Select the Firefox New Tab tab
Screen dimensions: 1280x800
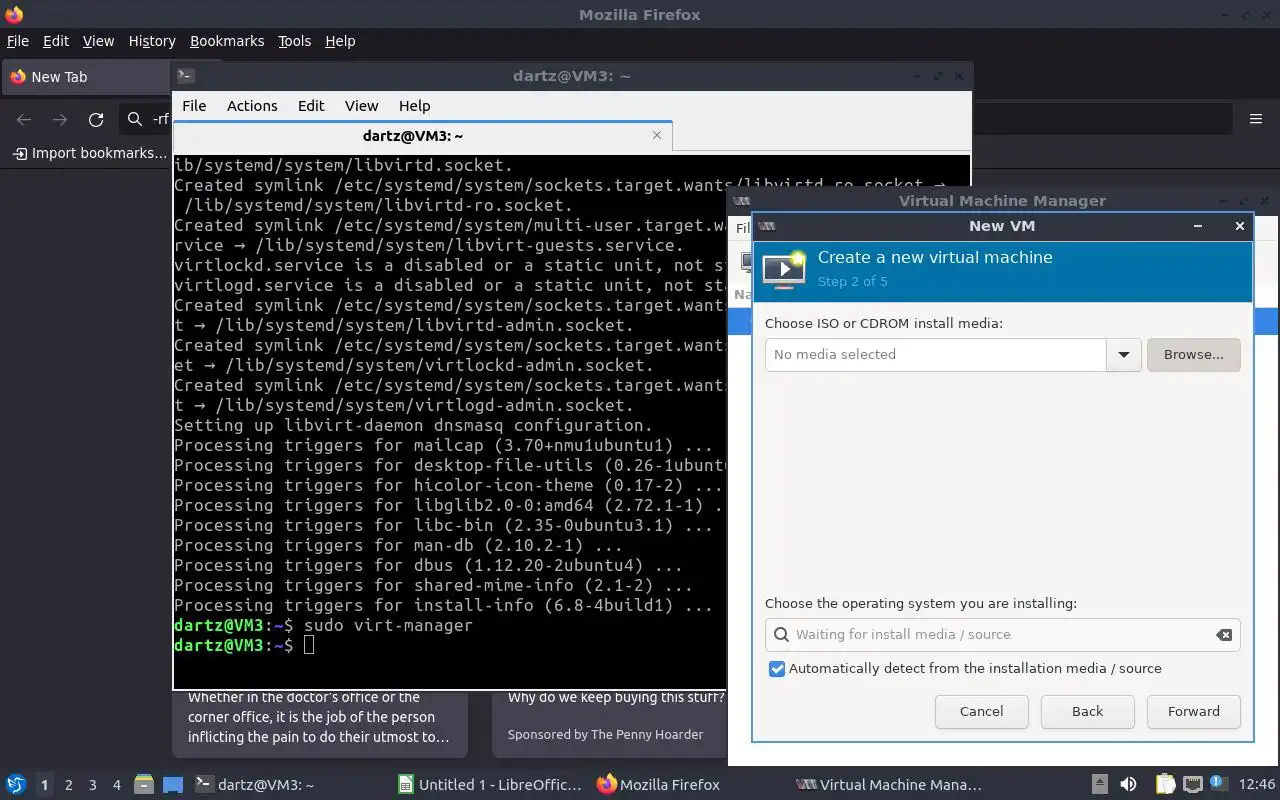click(88, 77)
